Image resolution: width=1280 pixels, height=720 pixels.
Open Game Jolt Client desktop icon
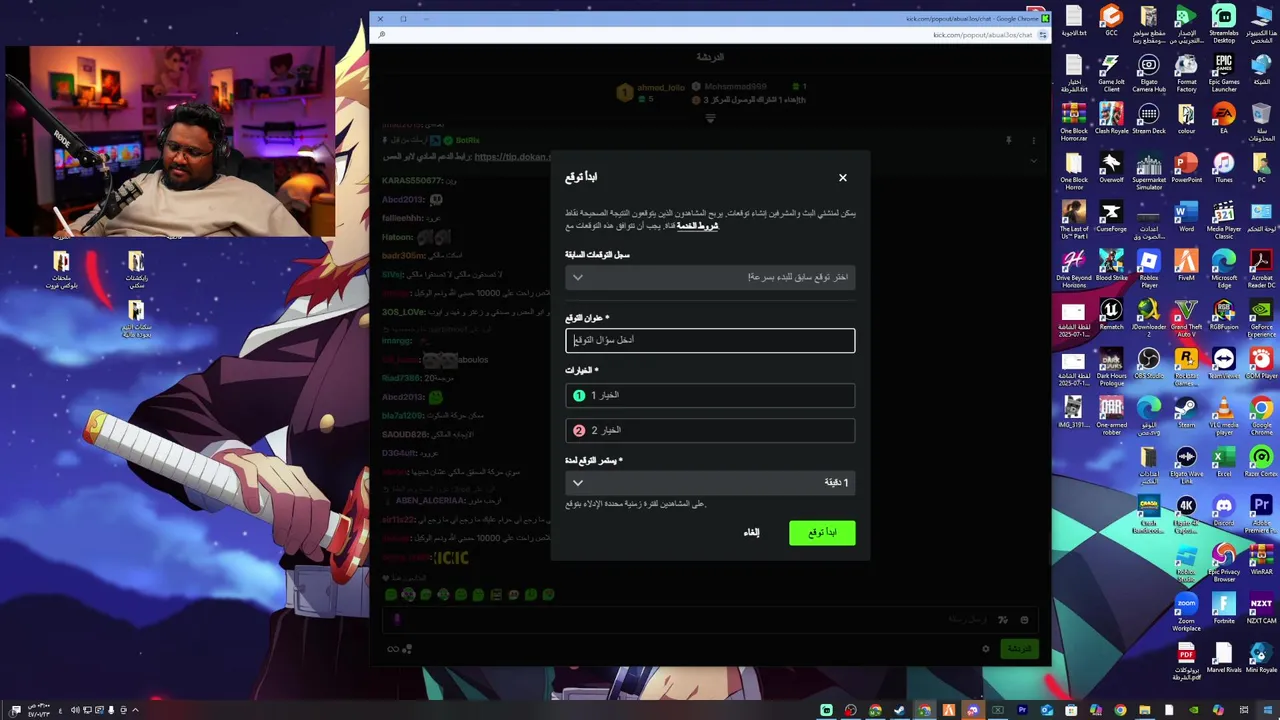tap(1111, 74)
